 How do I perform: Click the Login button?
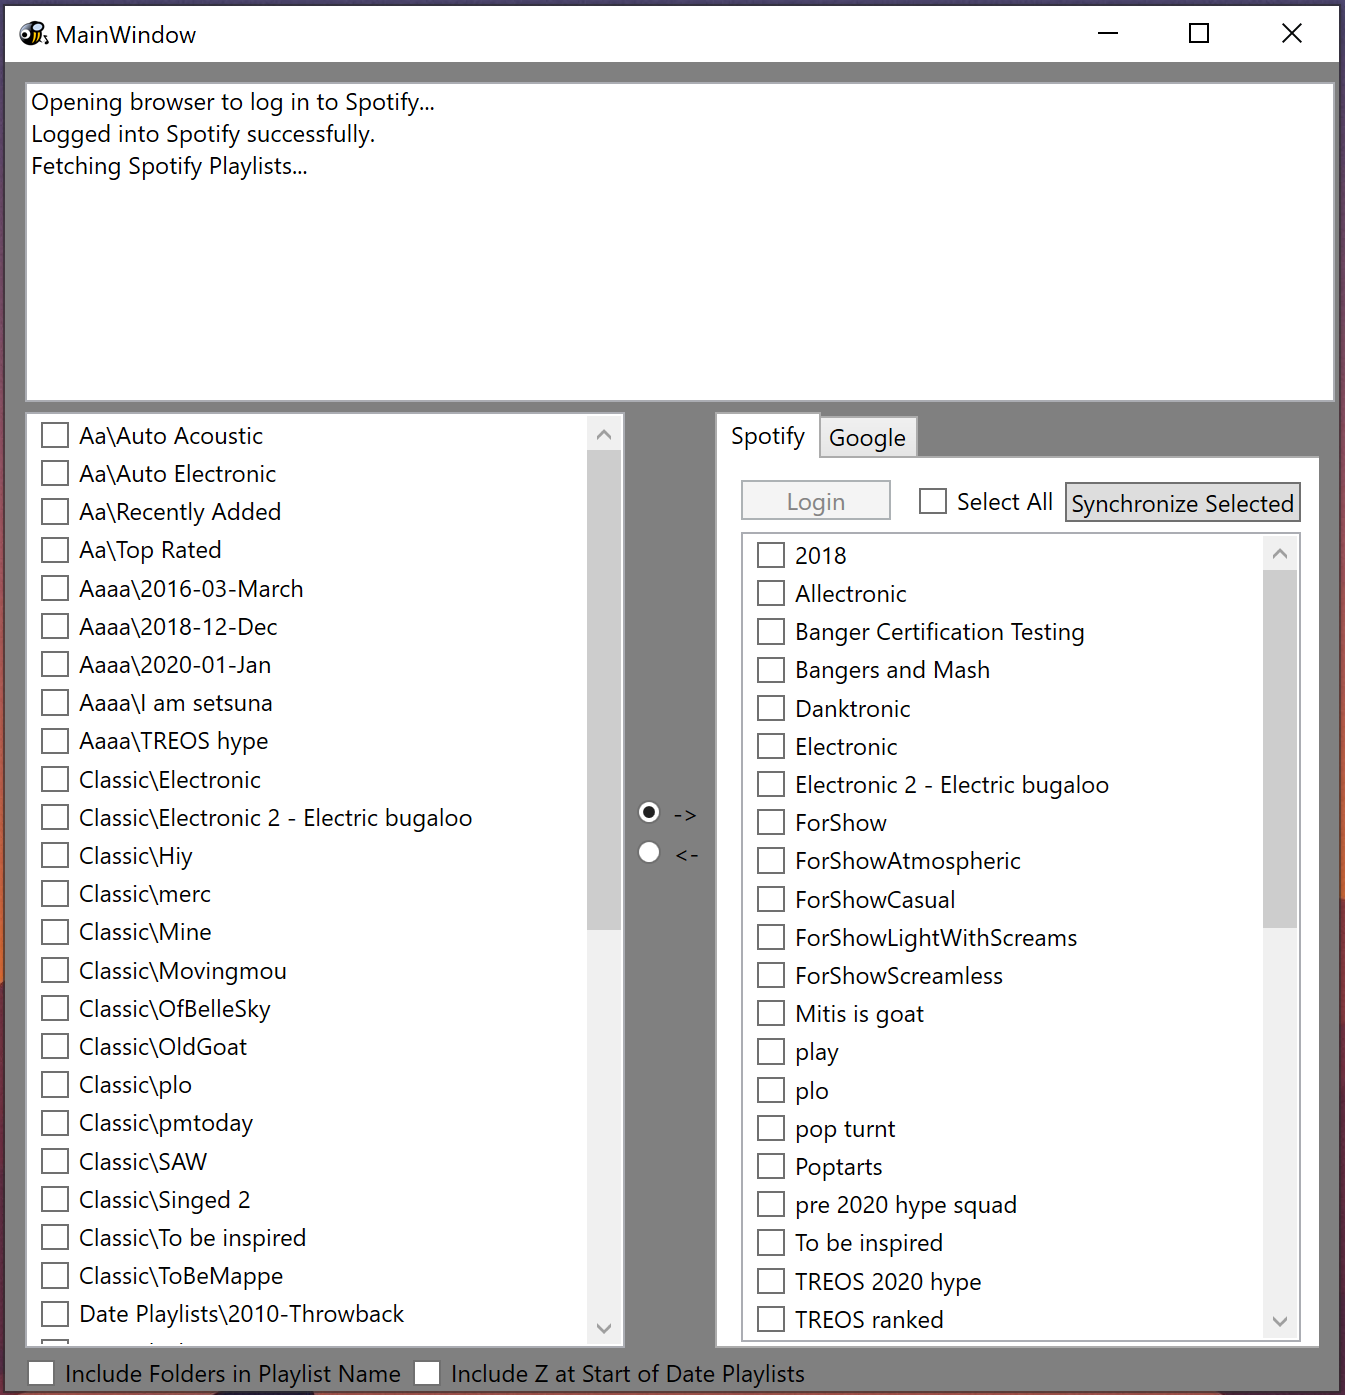coord(816,501)
